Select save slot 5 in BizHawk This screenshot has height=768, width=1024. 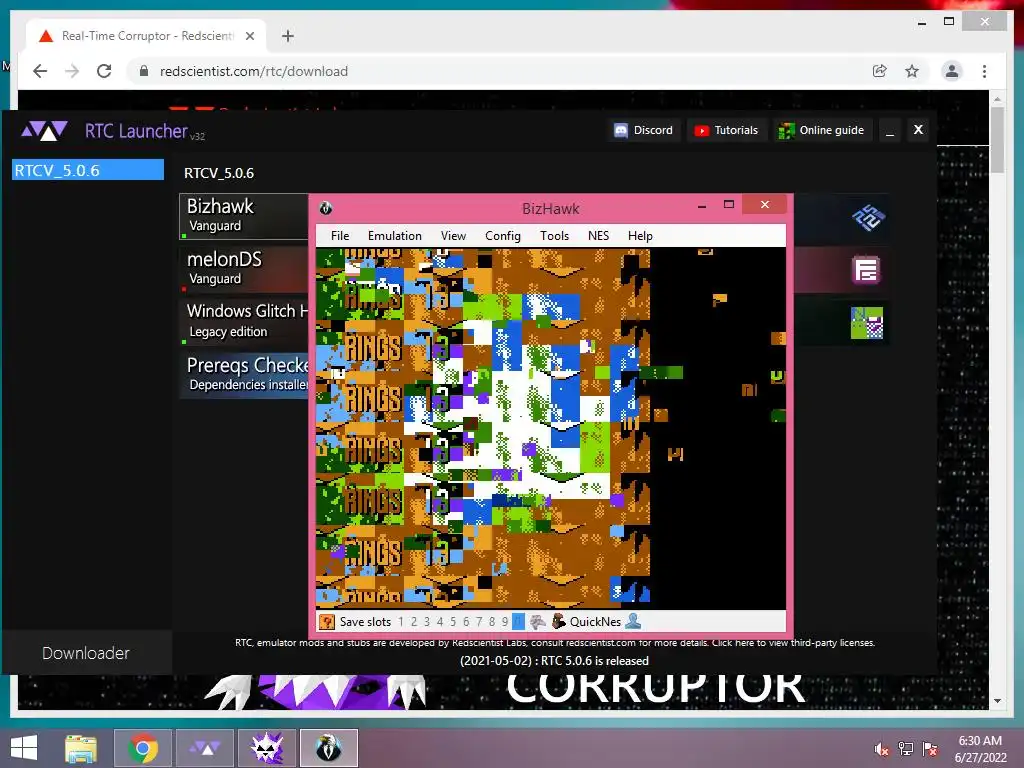(x=453, y=622)
